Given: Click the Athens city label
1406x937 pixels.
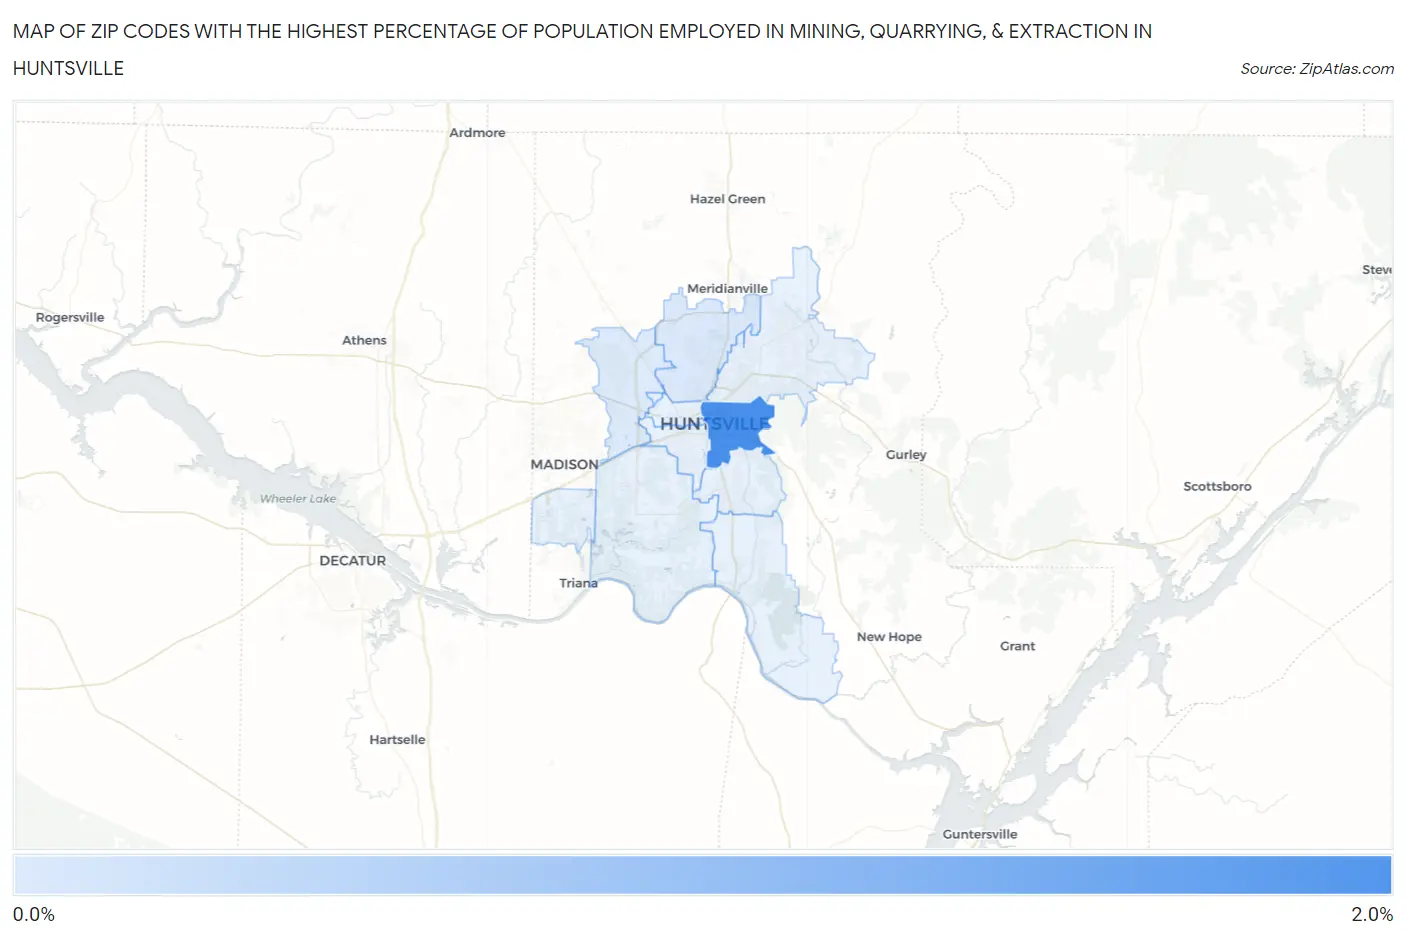Looking at the screenshot, I should 364,340.
